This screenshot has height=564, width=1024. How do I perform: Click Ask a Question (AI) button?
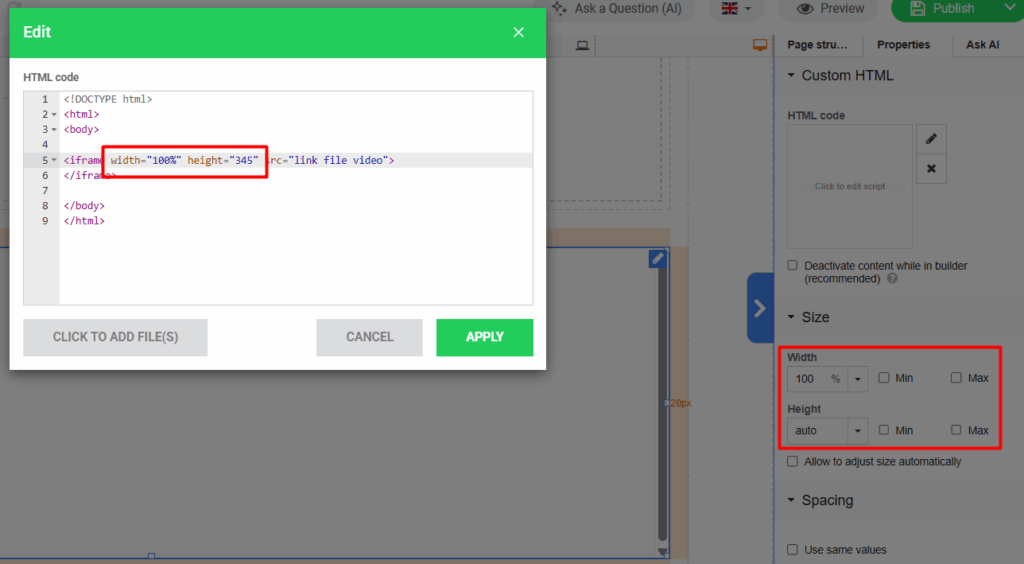point(617,8)
